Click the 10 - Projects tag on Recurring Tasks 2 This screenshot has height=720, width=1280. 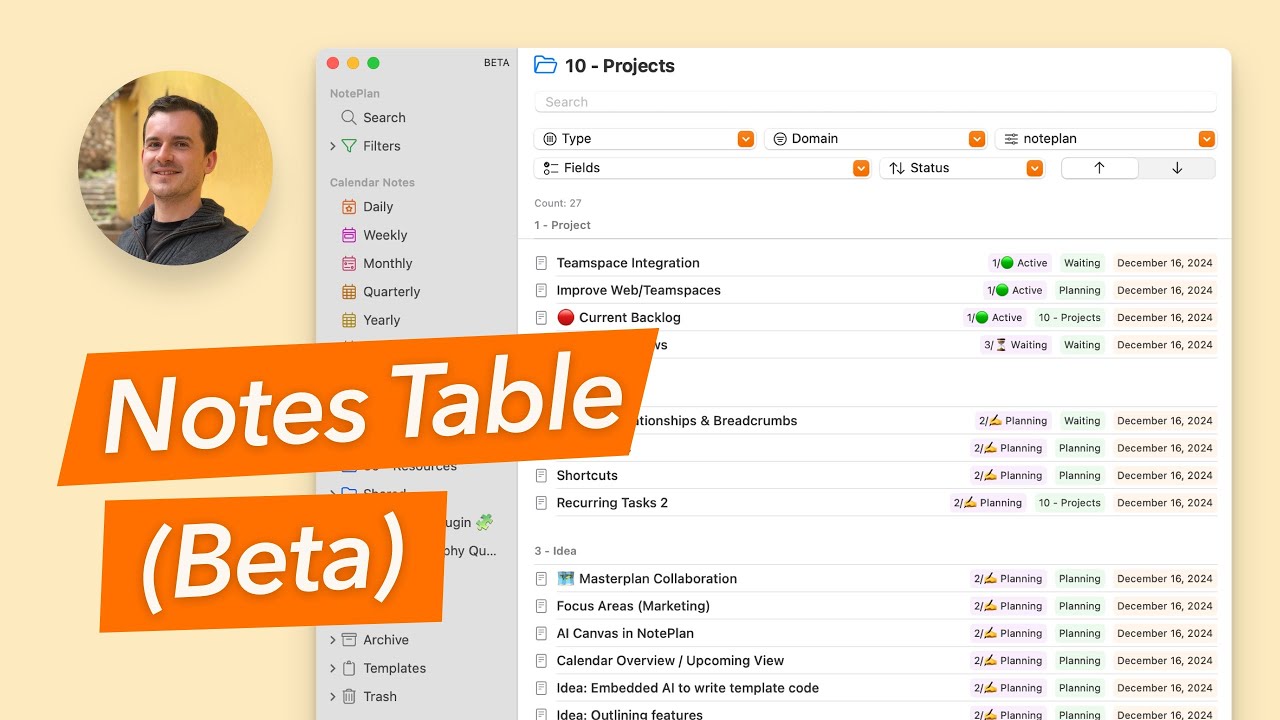coord(1069,502)
